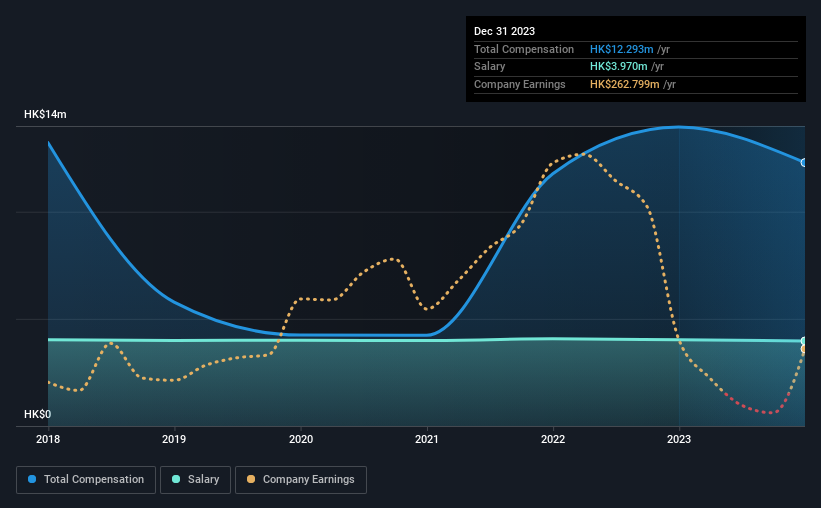Screen dimensions: 821x508
Task: Click the HK$0 y-axis label
Action: click(38, 414)
